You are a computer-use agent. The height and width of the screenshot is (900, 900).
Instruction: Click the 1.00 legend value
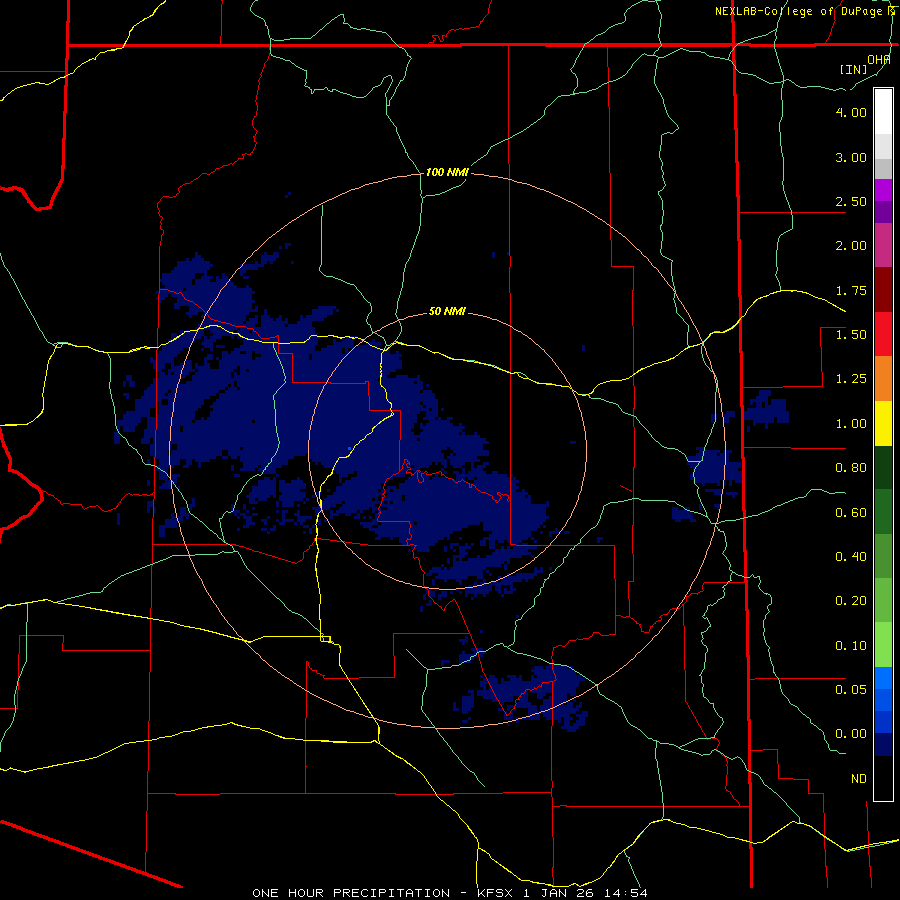tap(851, 424)
